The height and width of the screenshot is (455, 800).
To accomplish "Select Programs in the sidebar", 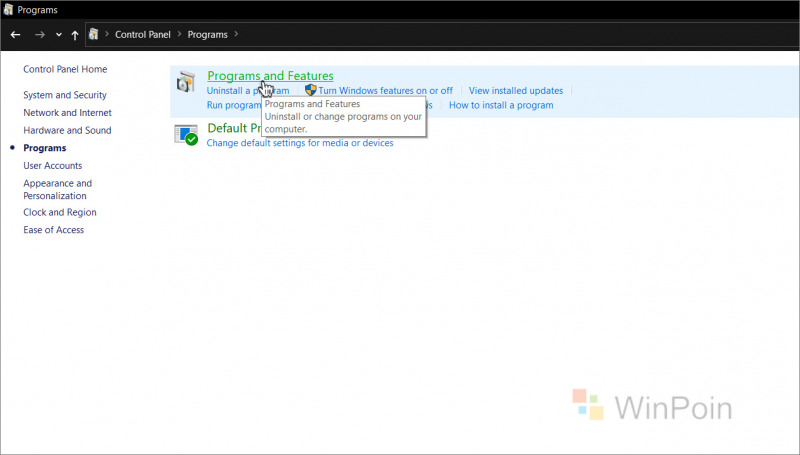I will pyautogui.click(x=45, y=148).
